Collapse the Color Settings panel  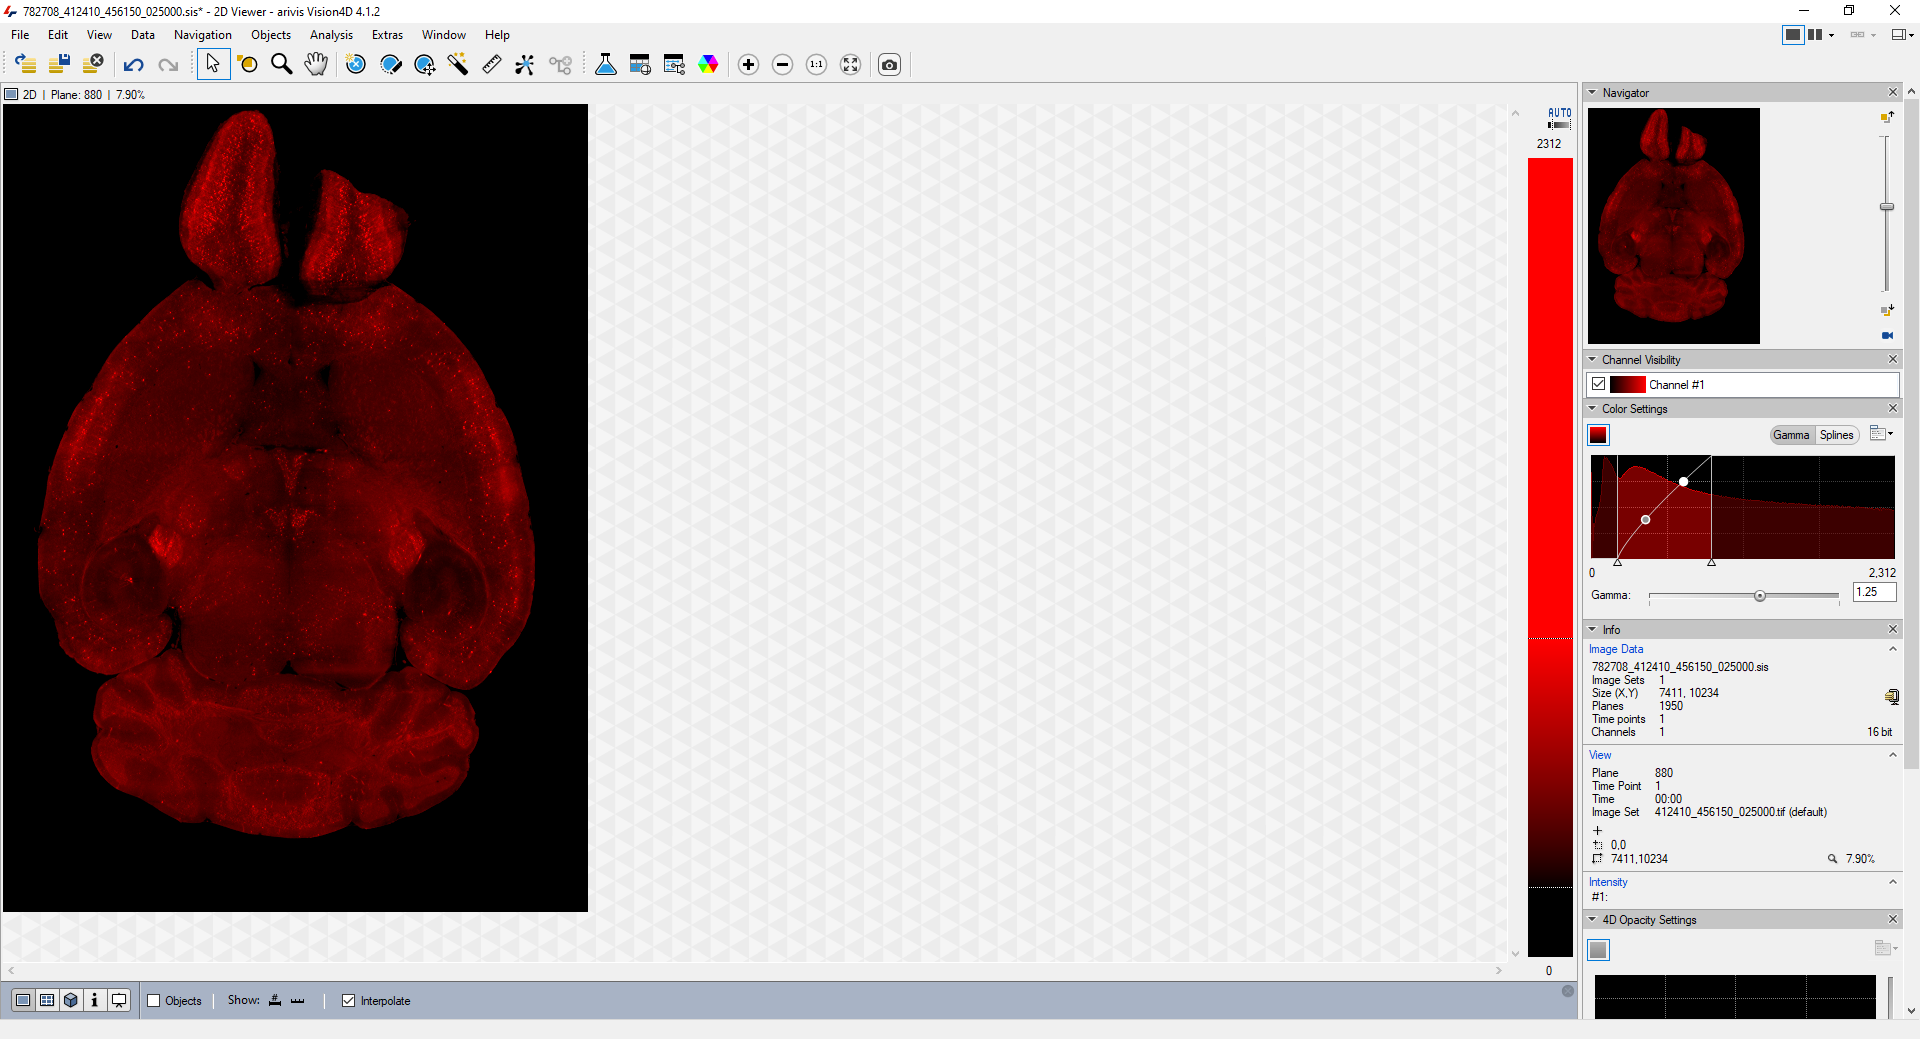(x=1592, y=408)
